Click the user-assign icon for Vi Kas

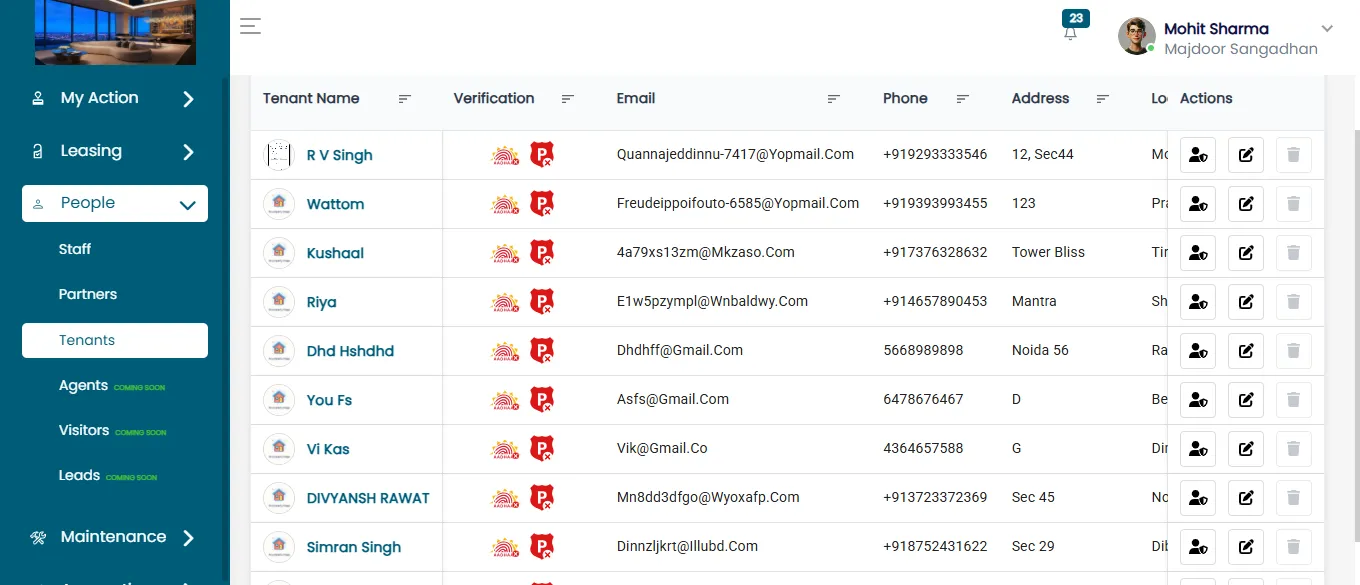pos(1198,449)
